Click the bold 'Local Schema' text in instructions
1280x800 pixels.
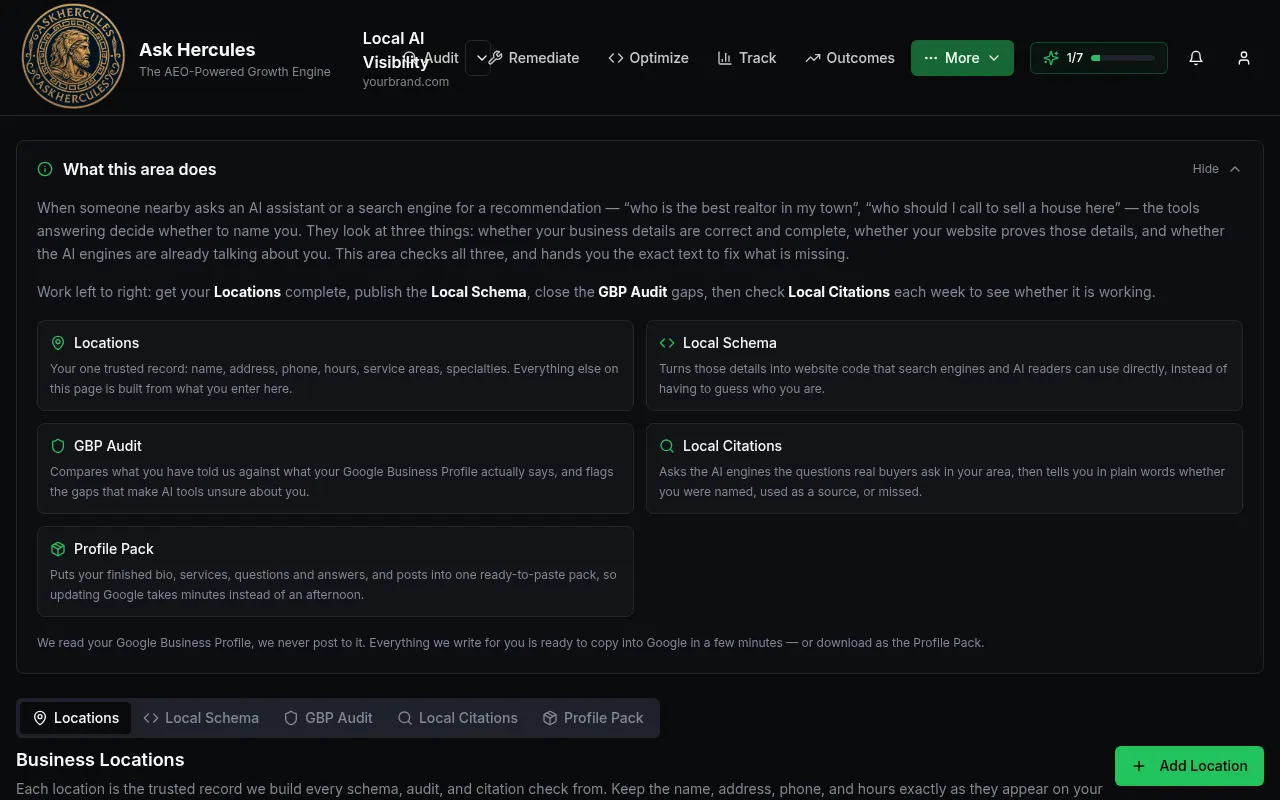479,292
